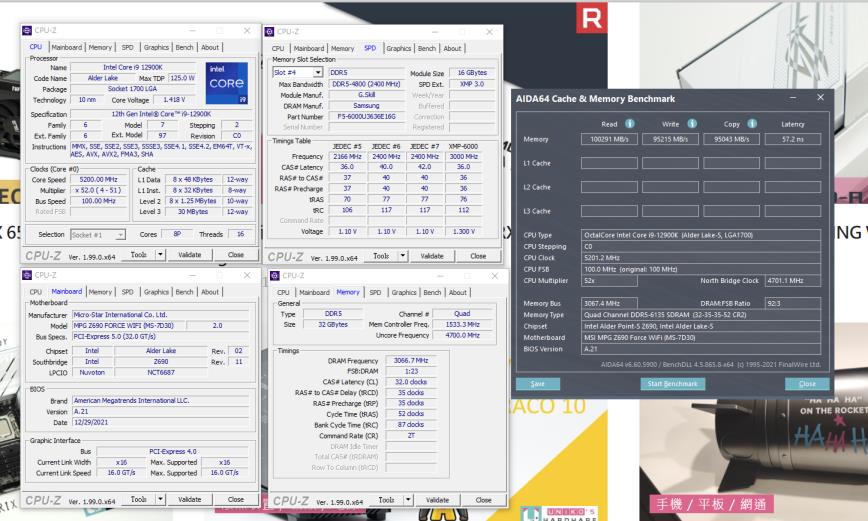Click North Bridge Clock value 4701.1 MHz
868x521 pixels.
tap(793, 281)
